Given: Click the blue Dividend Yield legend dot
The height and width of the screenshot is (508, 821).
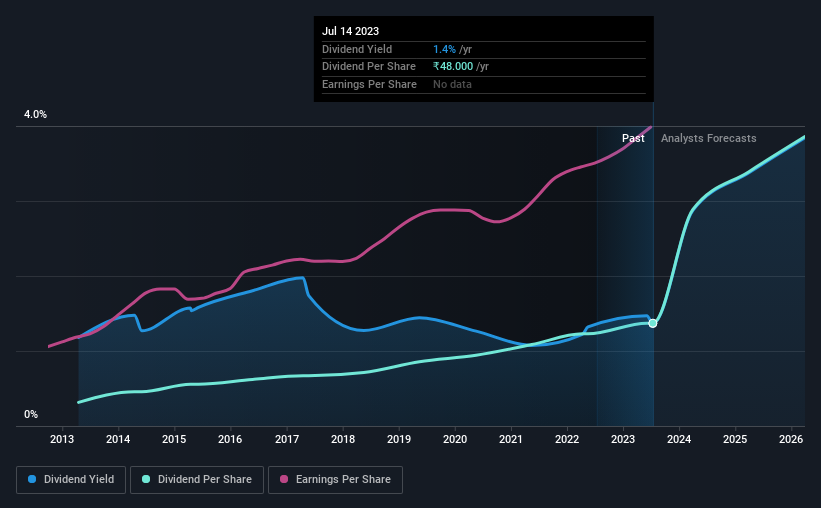Looking at the screenshot, I should [32, 479].
